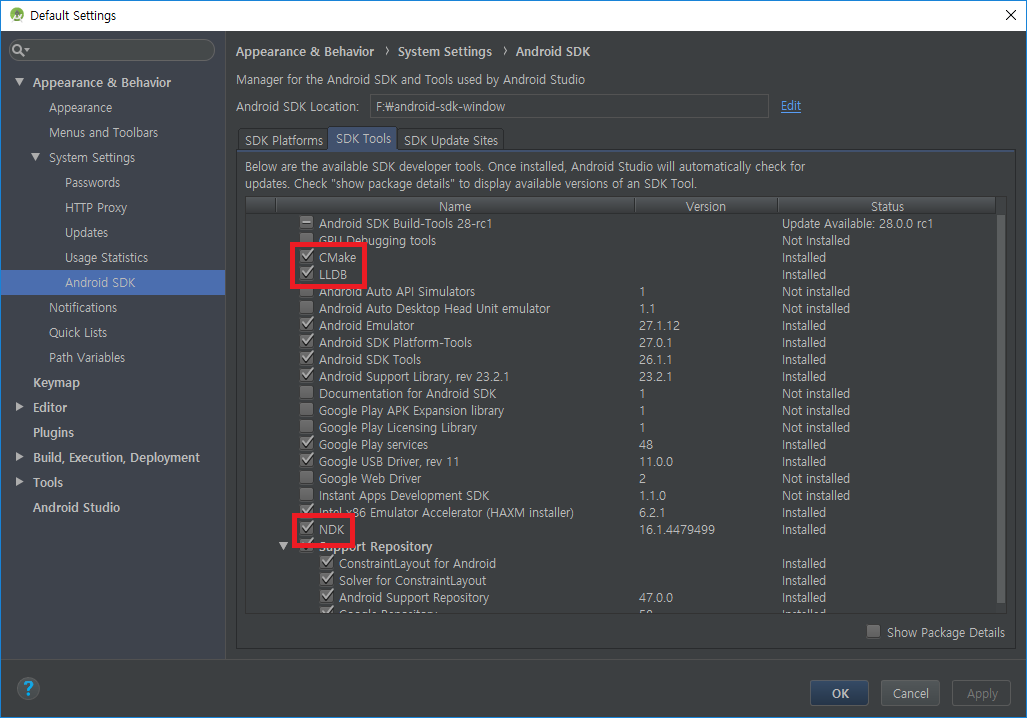Image resolution: width=1027 pixels, height=718 pixels.
Task: Click the Apply button
Action: (x=982, y=693)
